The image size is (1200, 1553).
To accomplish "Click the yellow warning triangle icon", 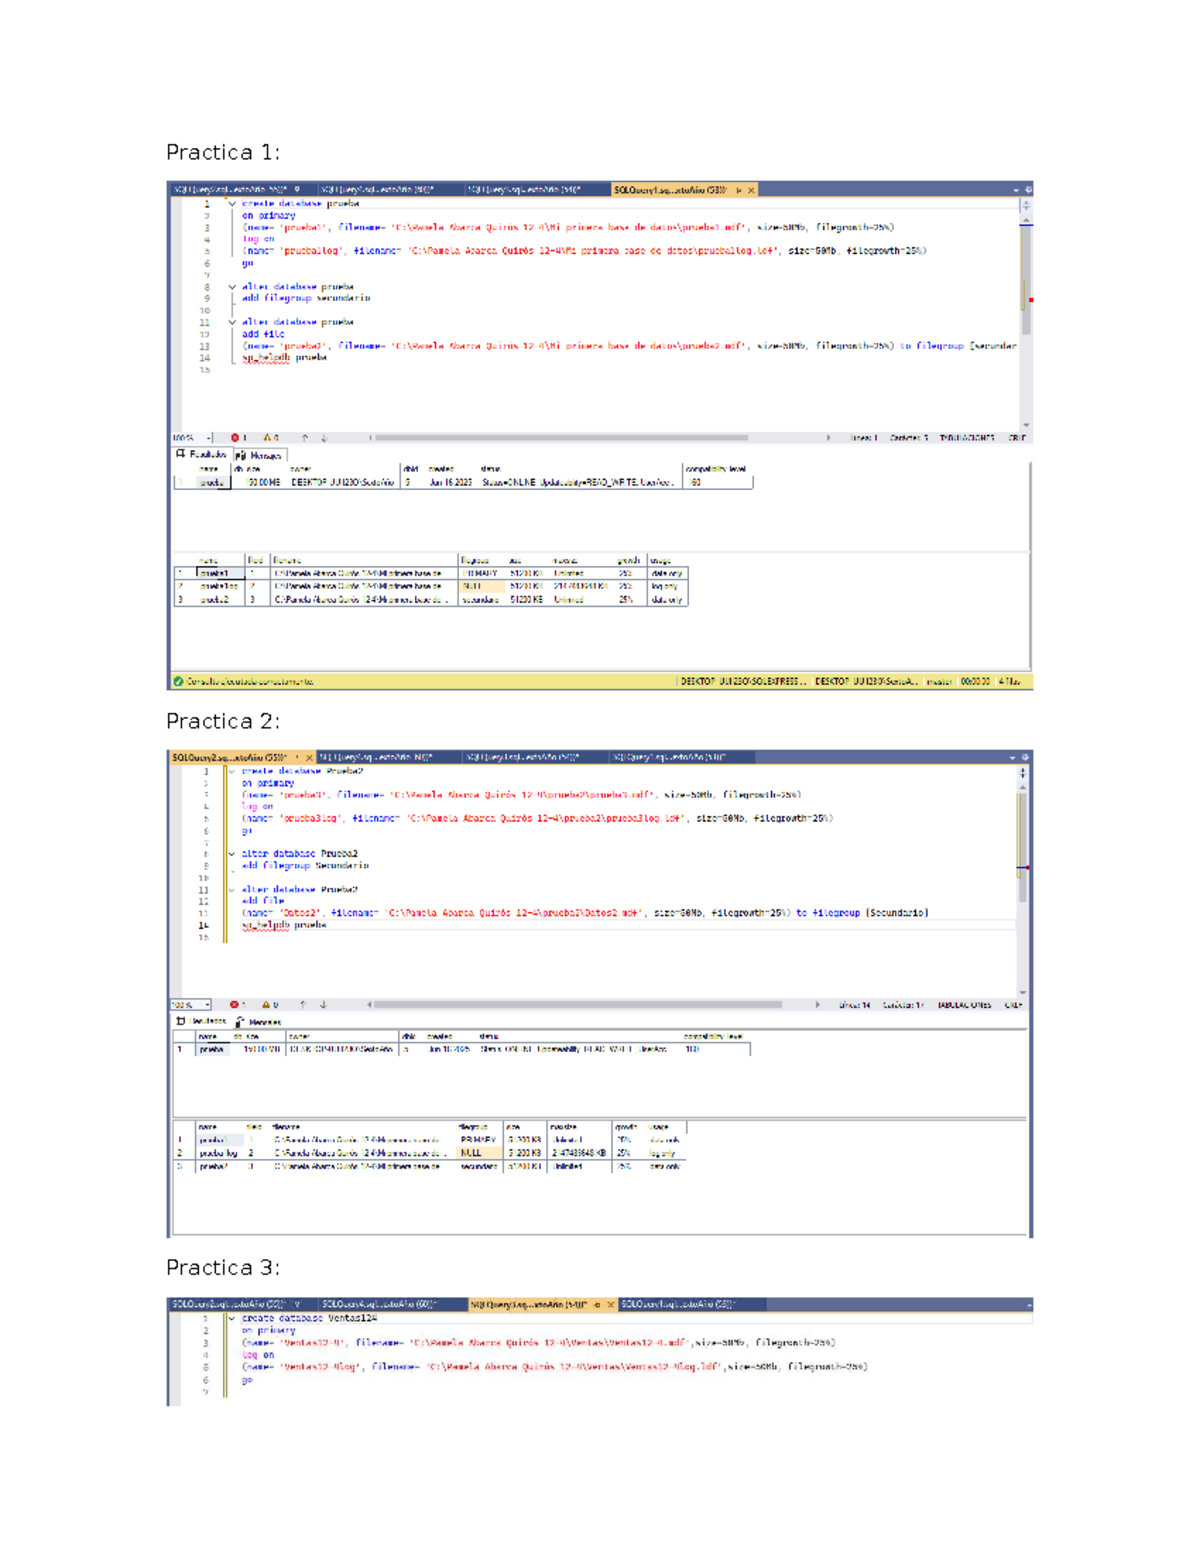I will (267, 438).
